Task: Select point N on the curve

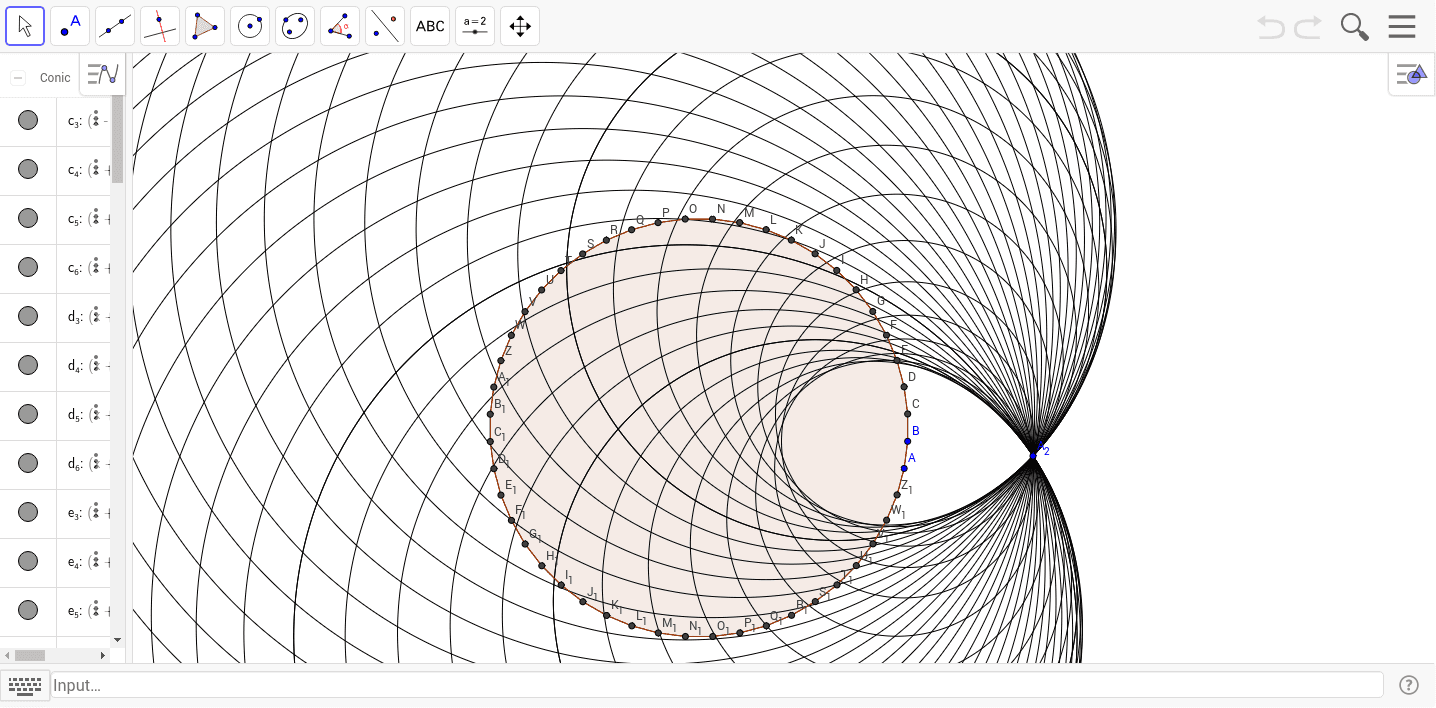Action: click(x=712, y=219)
